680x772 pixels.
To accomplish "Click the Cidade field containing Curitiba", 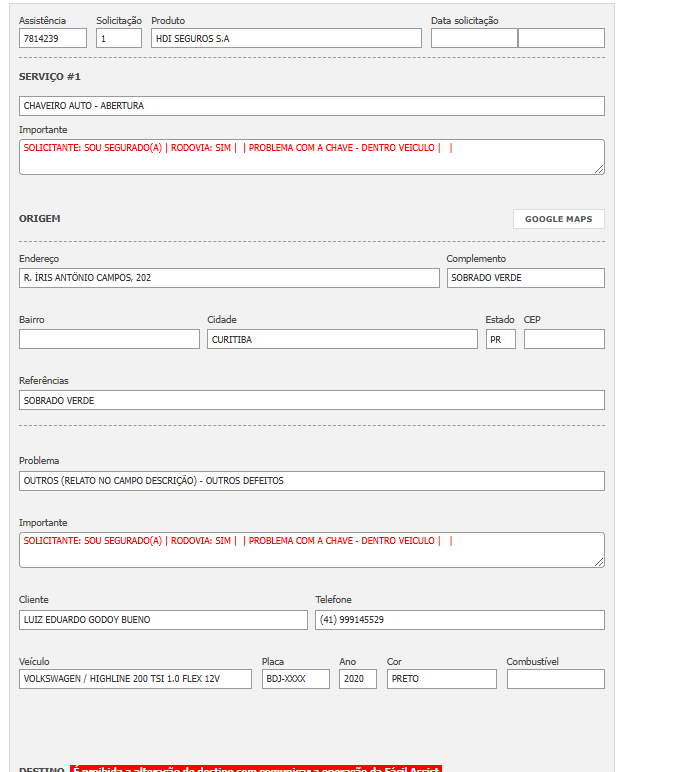I will (x=342, y=339).
